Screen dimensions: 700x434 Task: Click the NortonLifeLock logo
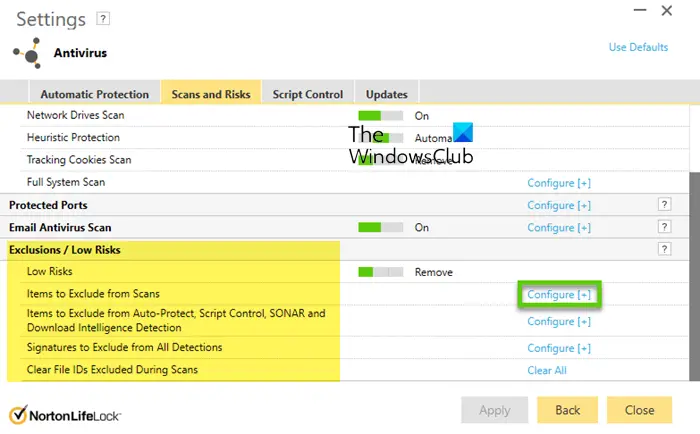pyautogui.click(x=68, y=411)
